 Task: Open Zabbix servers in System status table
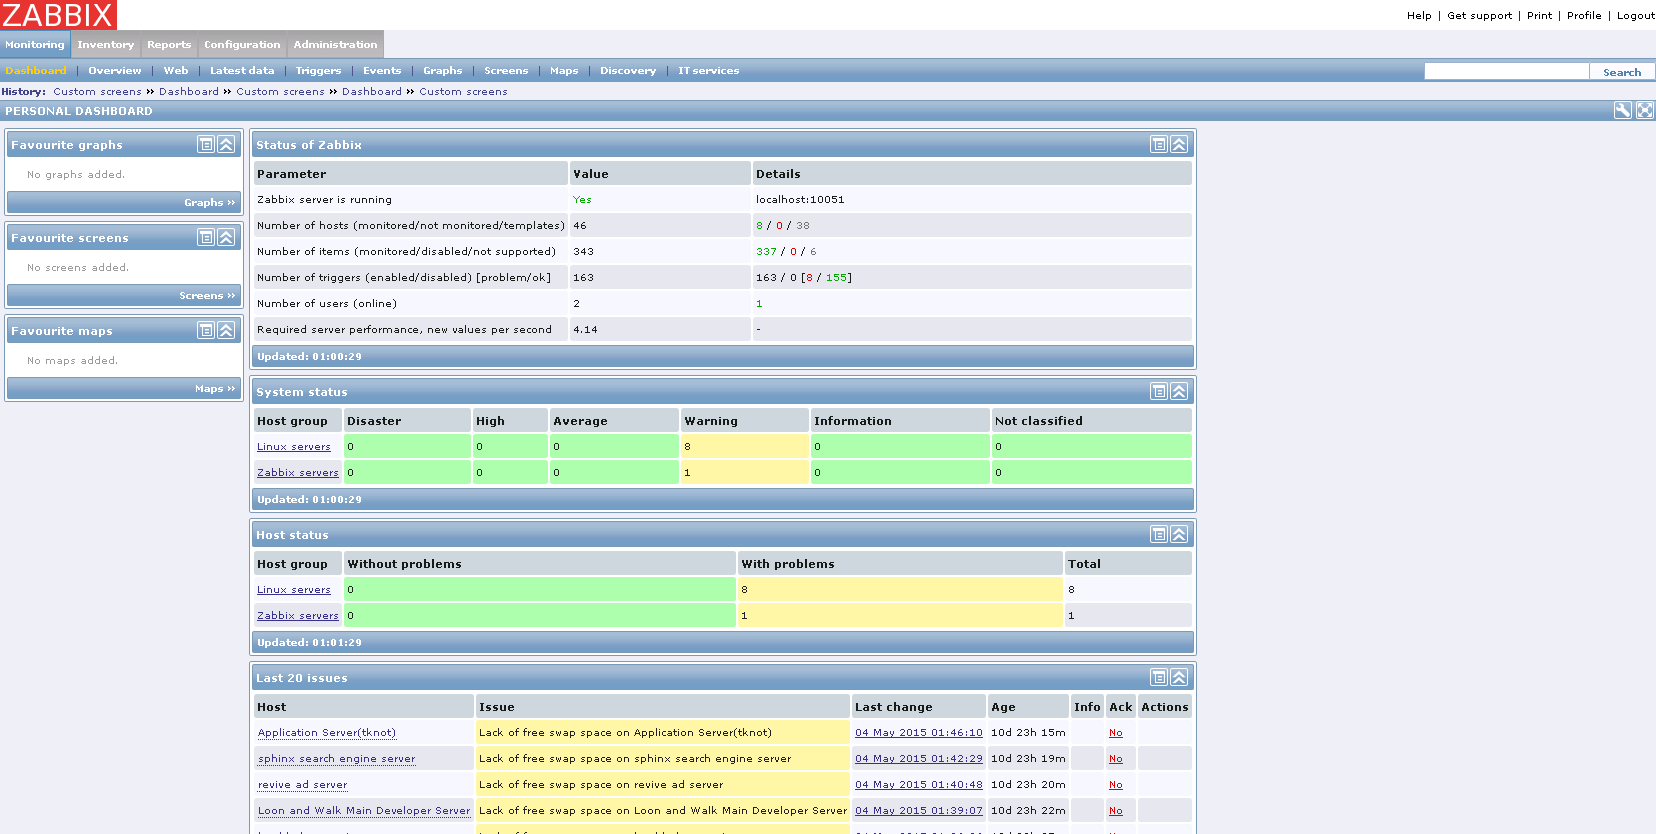[298, 473]
